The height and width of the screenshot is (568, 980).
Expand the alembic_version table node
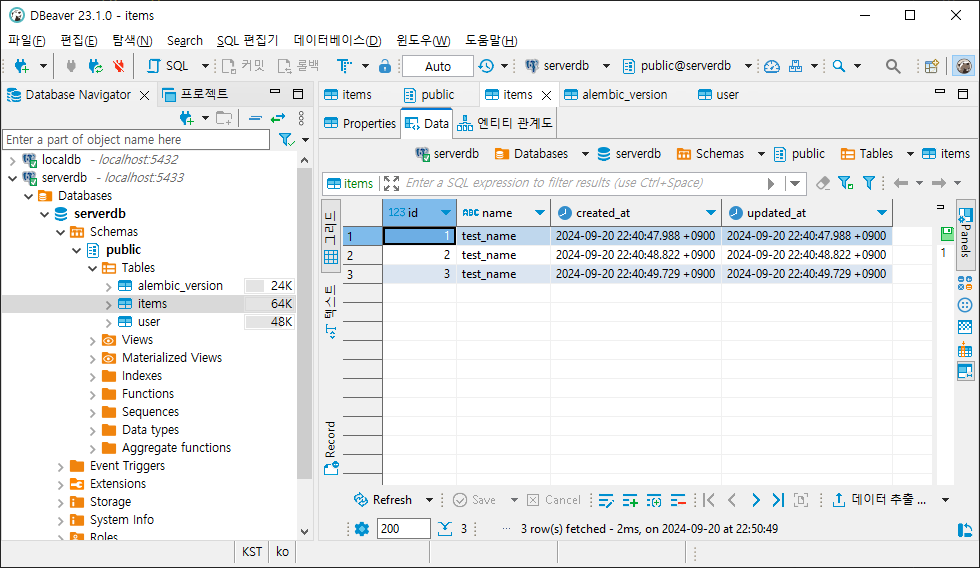(109, 286)
